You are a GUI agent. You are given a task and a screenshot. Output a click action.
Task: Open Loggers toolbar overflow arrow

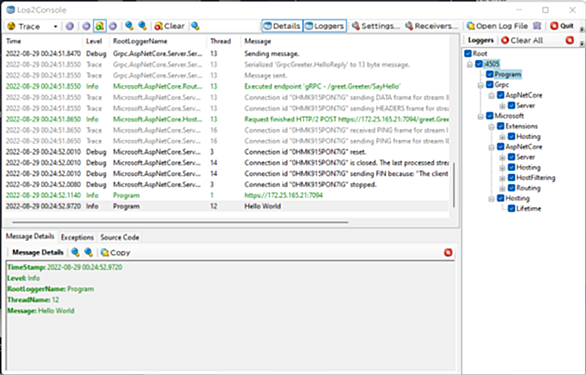click(x=582, y=43)
